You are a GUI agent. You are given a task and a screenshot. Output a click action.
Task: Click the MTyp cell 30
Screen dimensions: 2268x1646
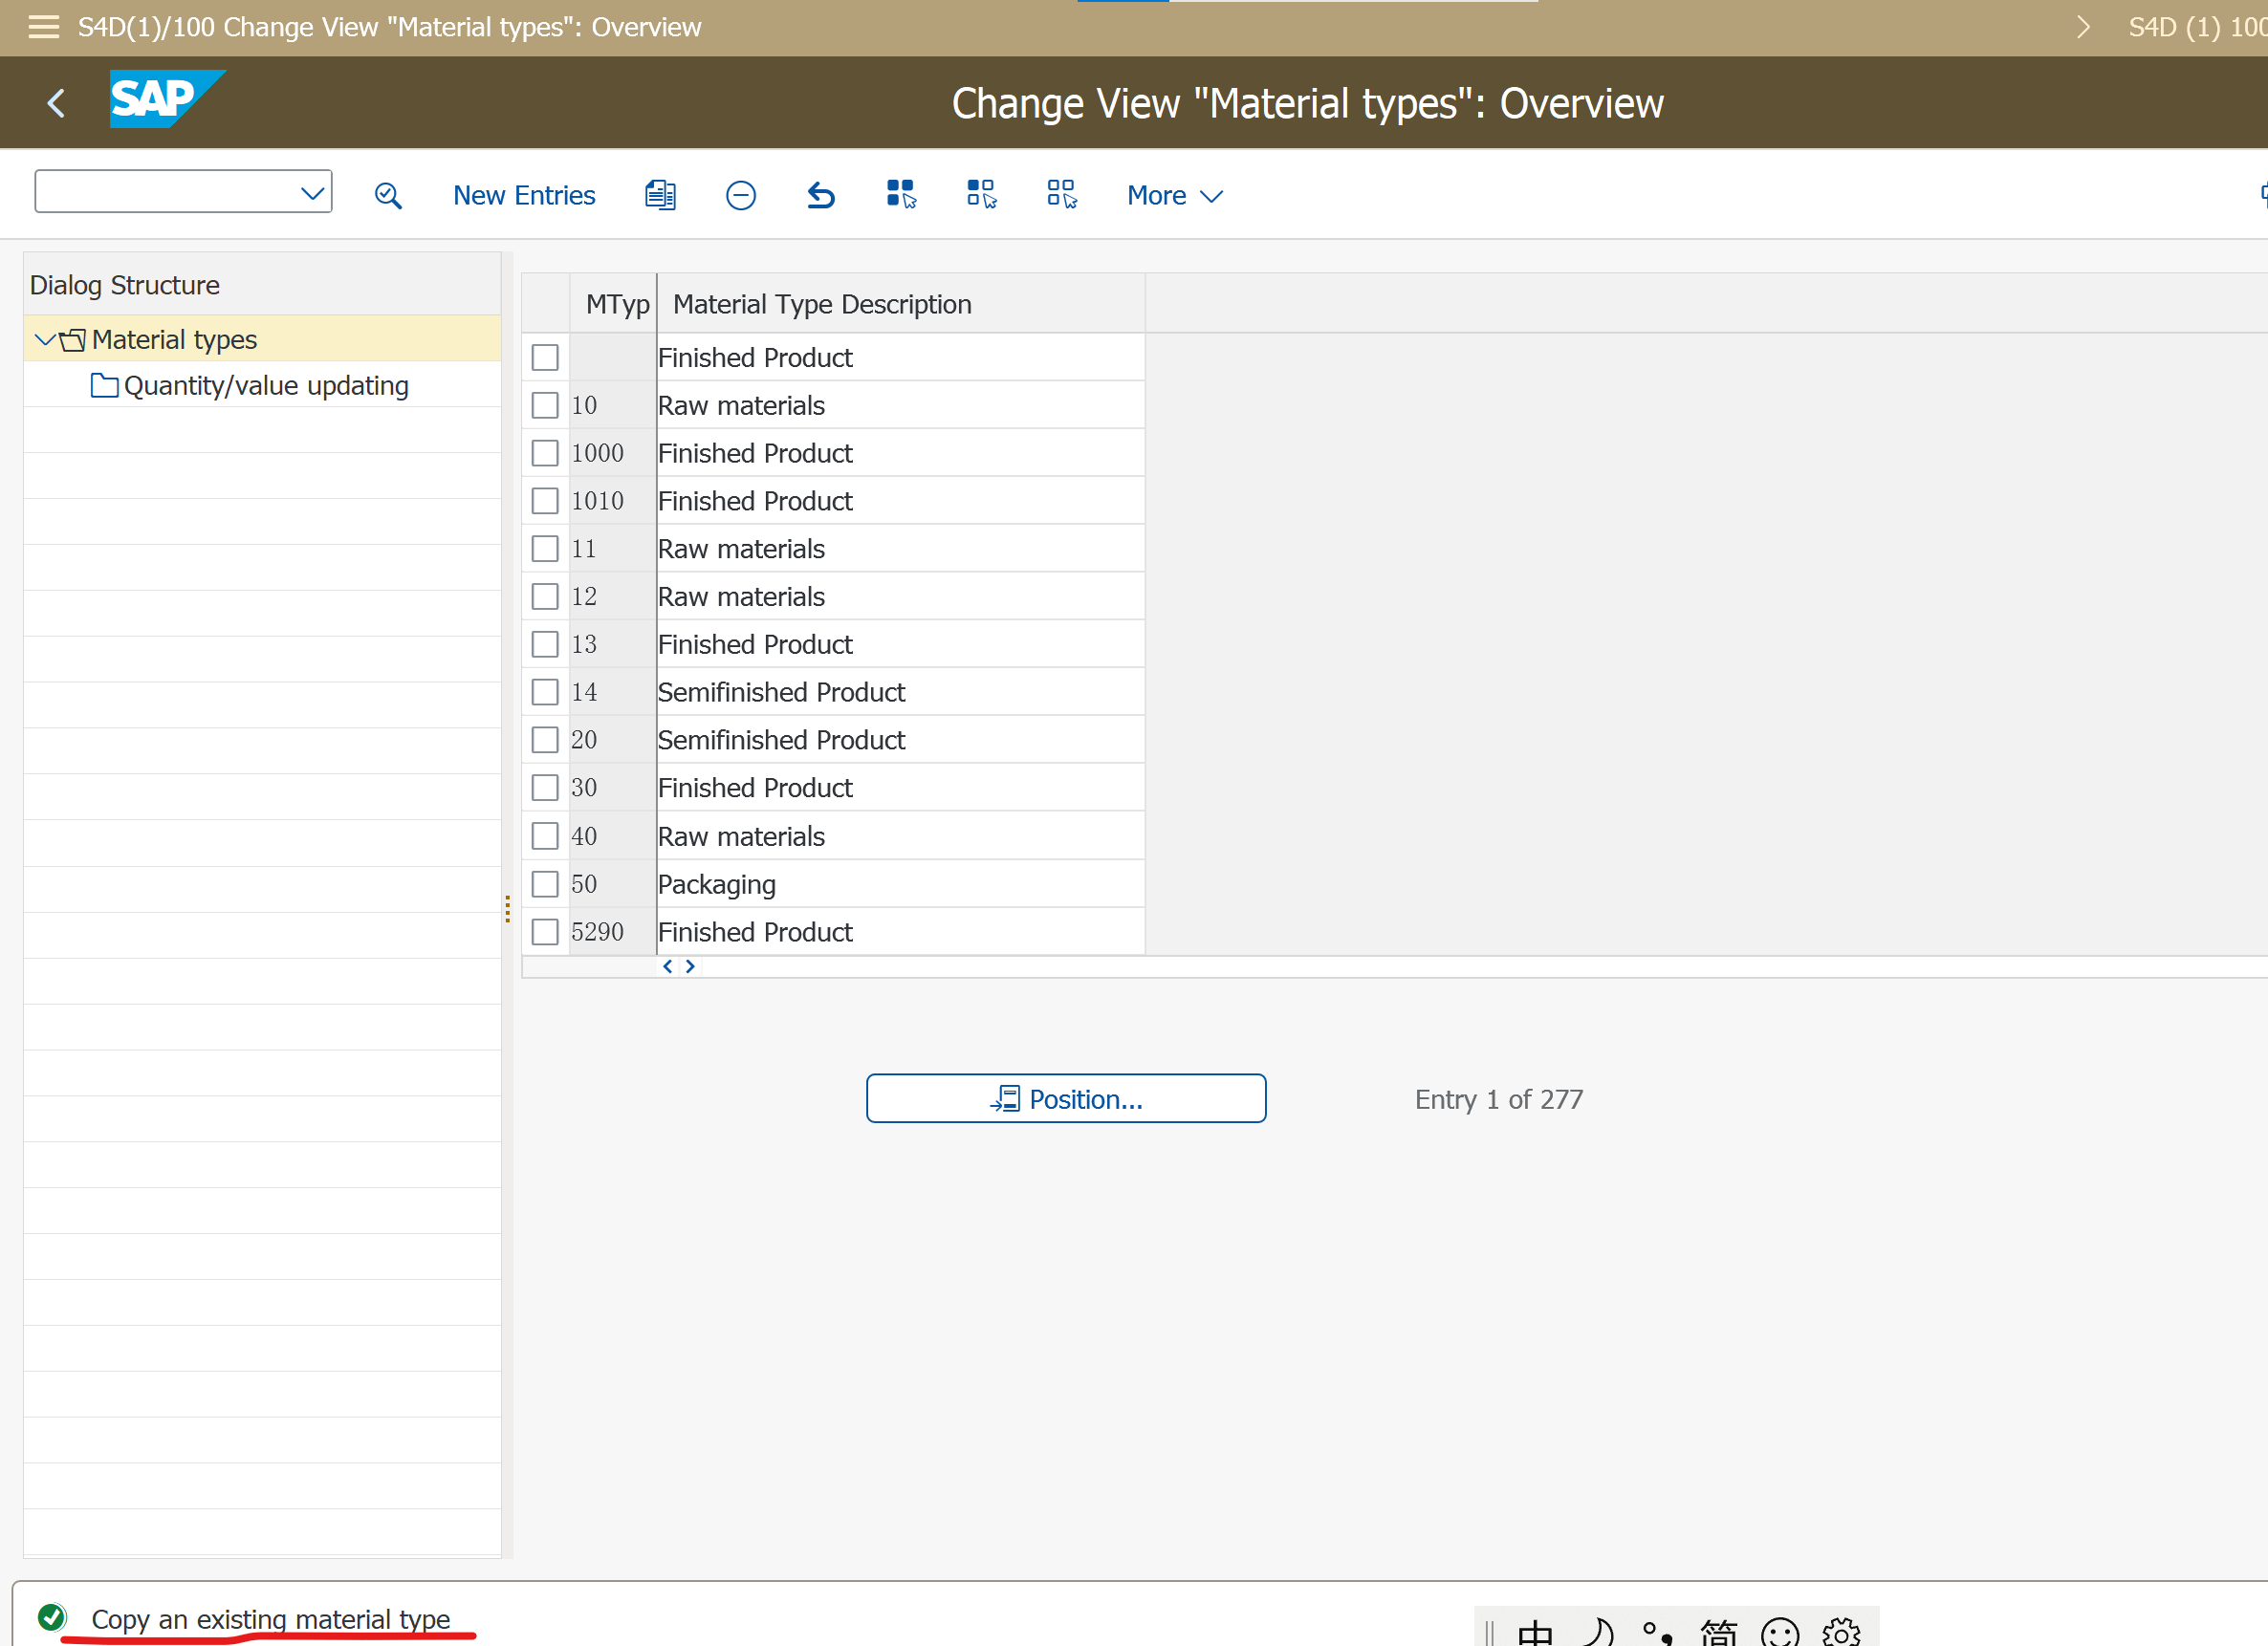(x=612, y=788)
